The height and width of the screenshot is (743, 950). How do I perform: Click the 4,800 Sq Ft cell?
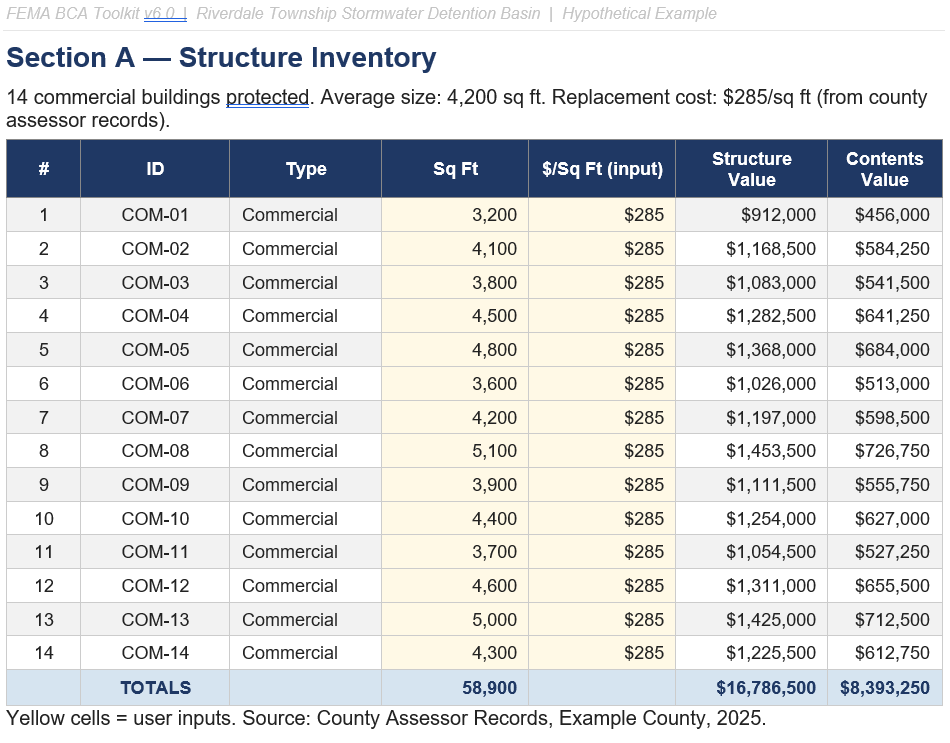click(x=455, y=350)
